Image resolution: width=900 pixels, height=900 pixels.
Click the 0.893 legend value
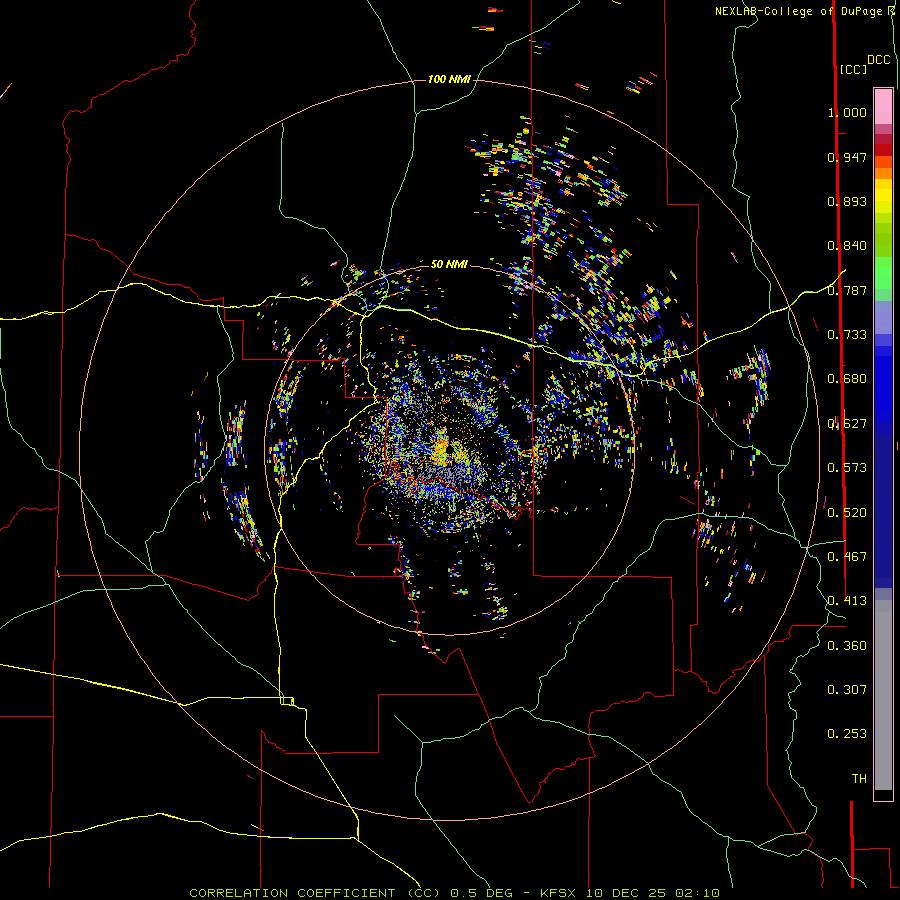[847, 201]
